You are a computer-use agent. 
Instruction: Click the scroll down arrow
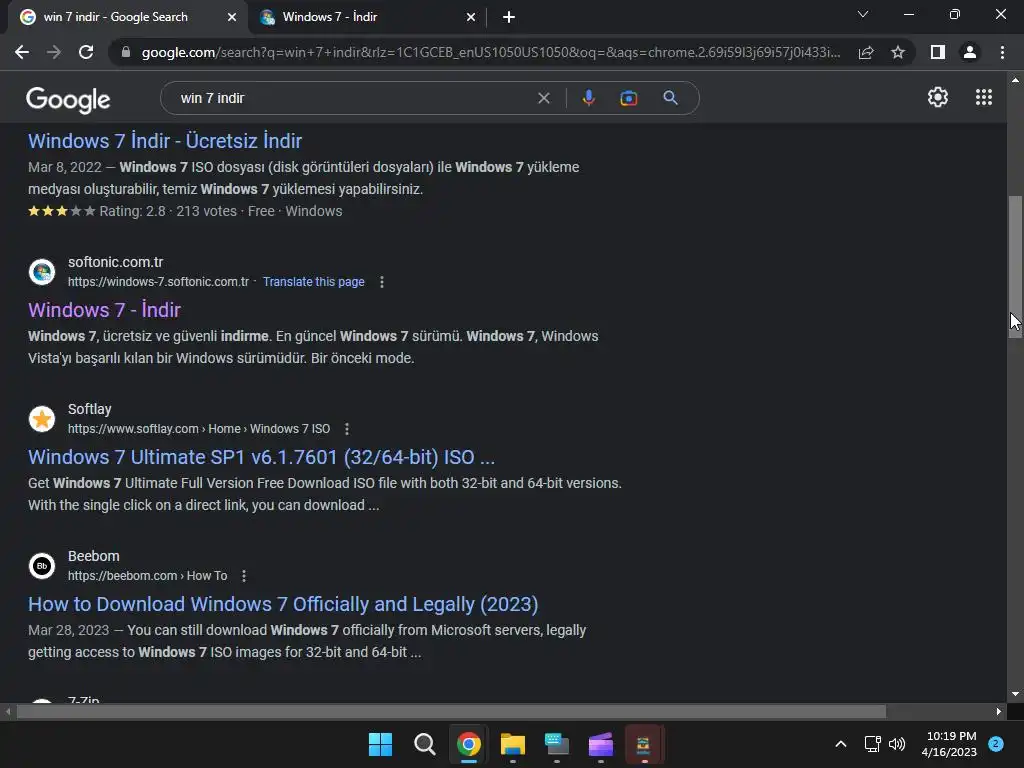(x=1015, y=694)
